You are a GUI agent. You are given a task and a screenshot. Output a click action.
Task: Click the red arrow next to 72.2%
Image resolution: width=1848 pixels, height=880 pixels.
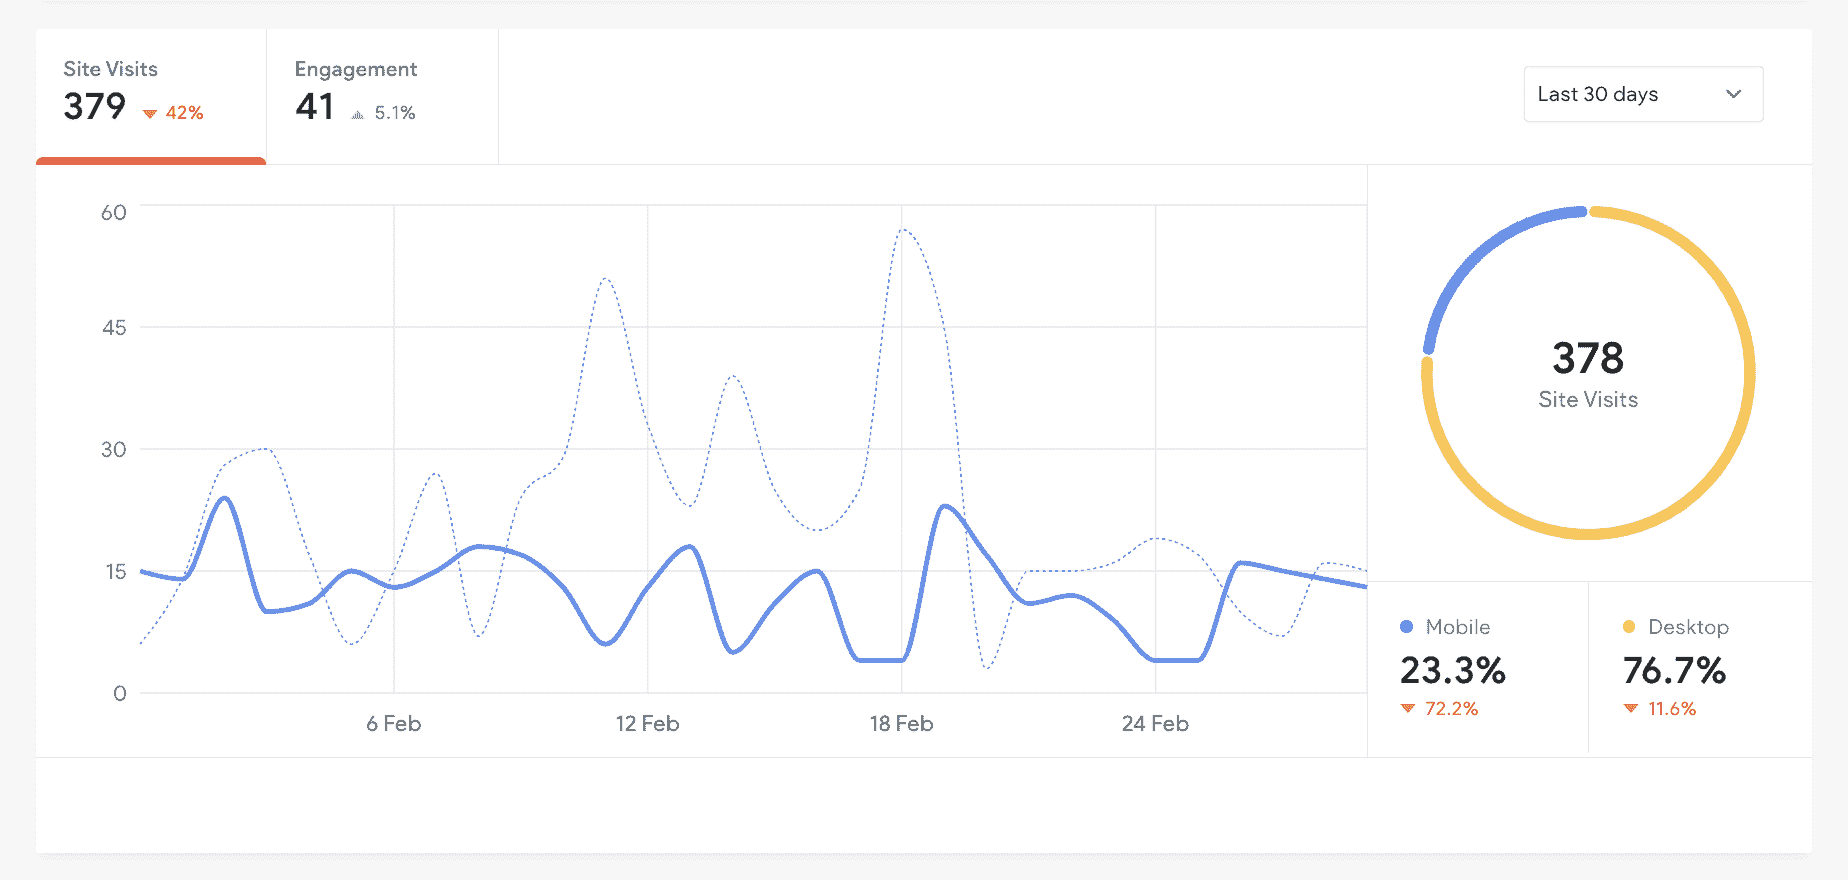tap(1408, 709)
